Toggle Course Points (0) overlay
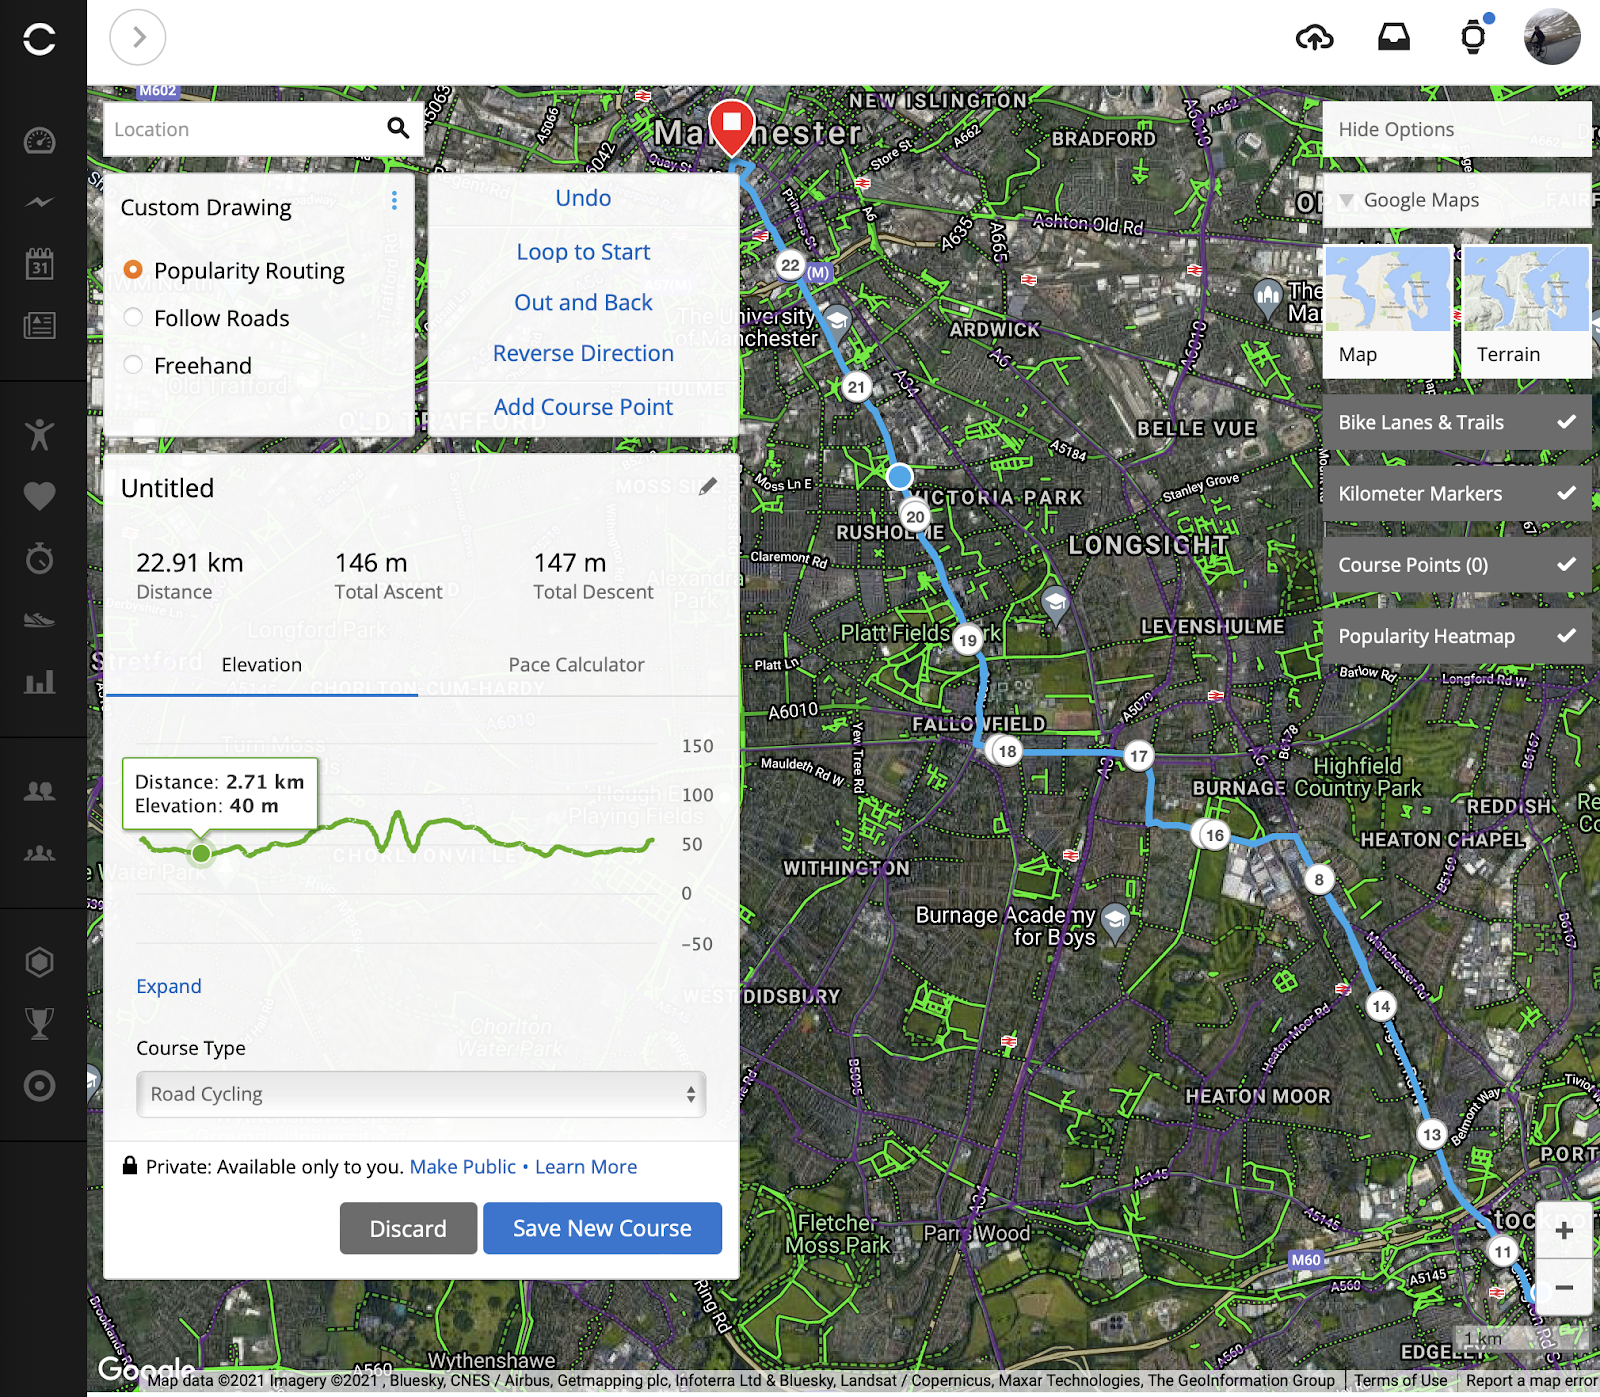Viewport: 1600px width, 1397px height. click(1457, 565)
